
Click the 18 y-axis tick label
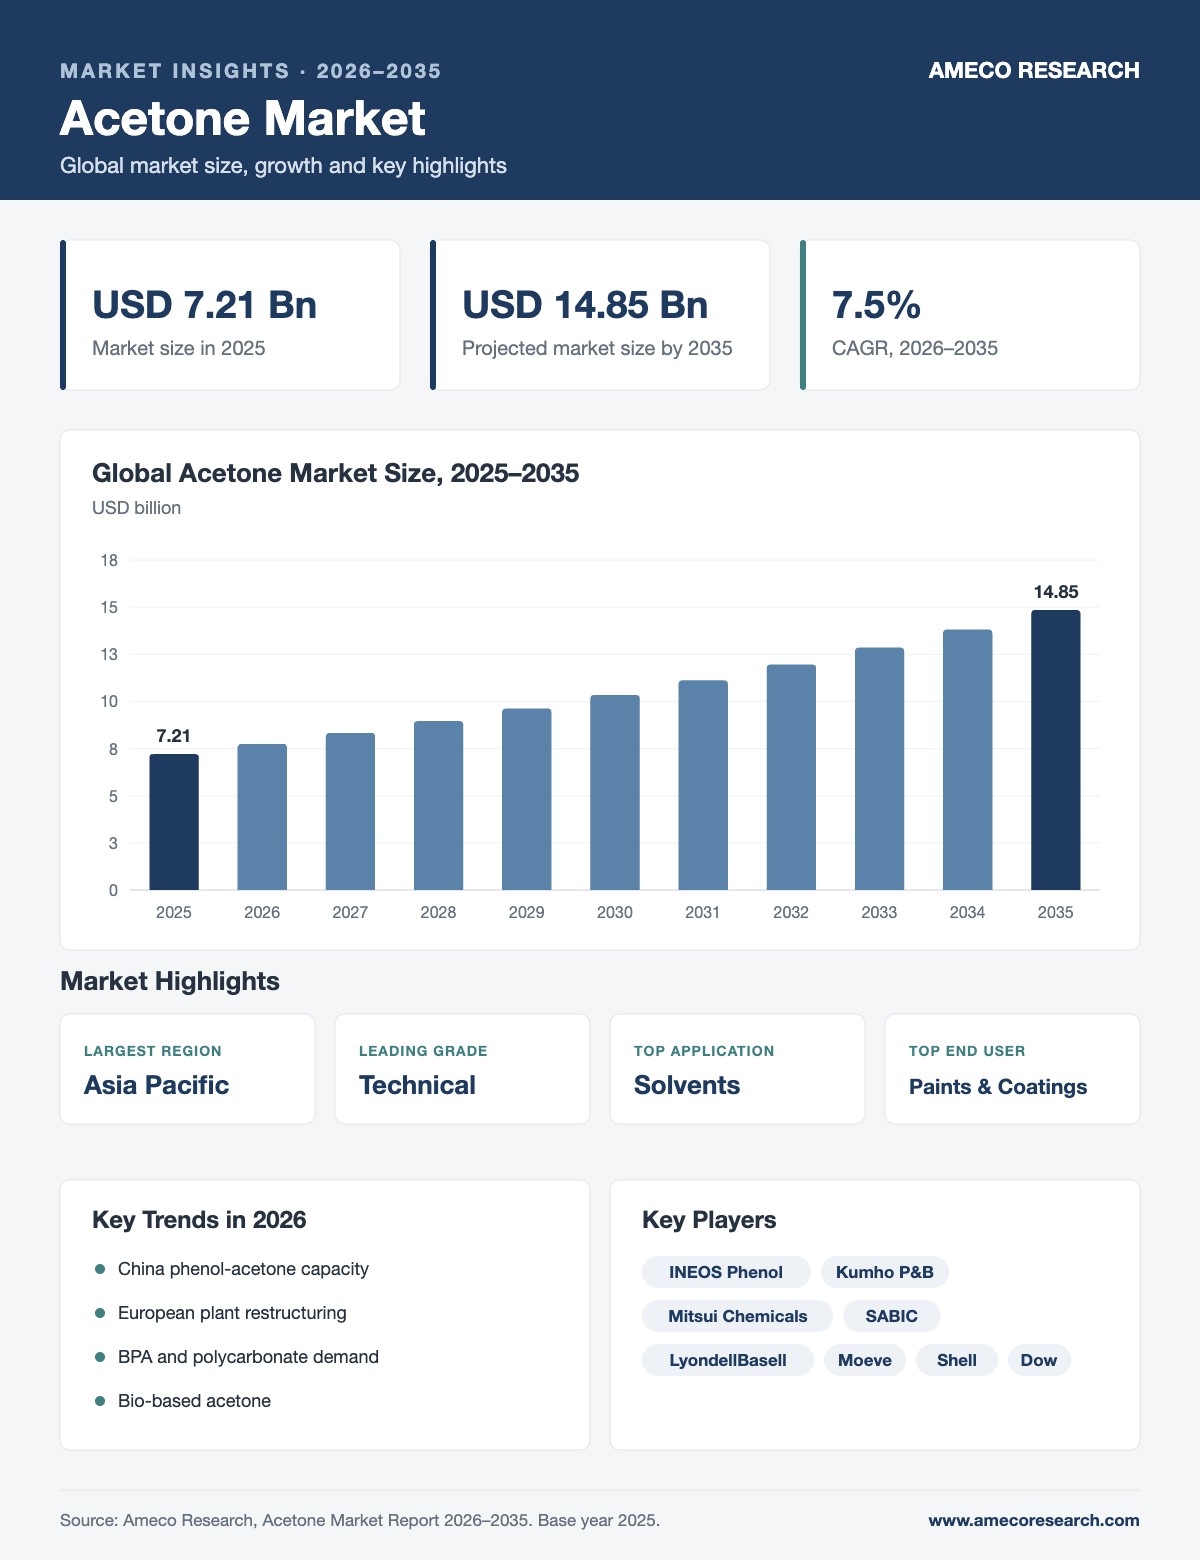click(109, 560)
